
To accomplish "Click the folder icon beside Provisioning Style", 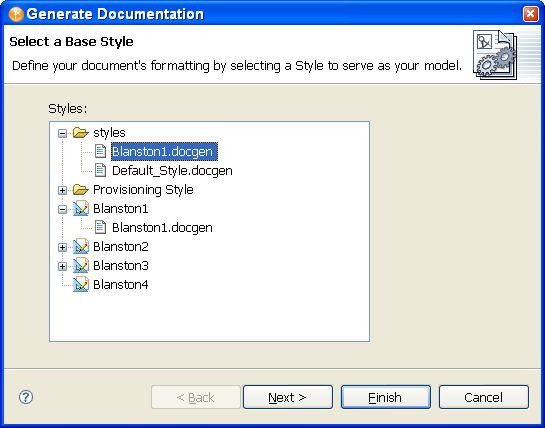I will [x=81, y=189].
